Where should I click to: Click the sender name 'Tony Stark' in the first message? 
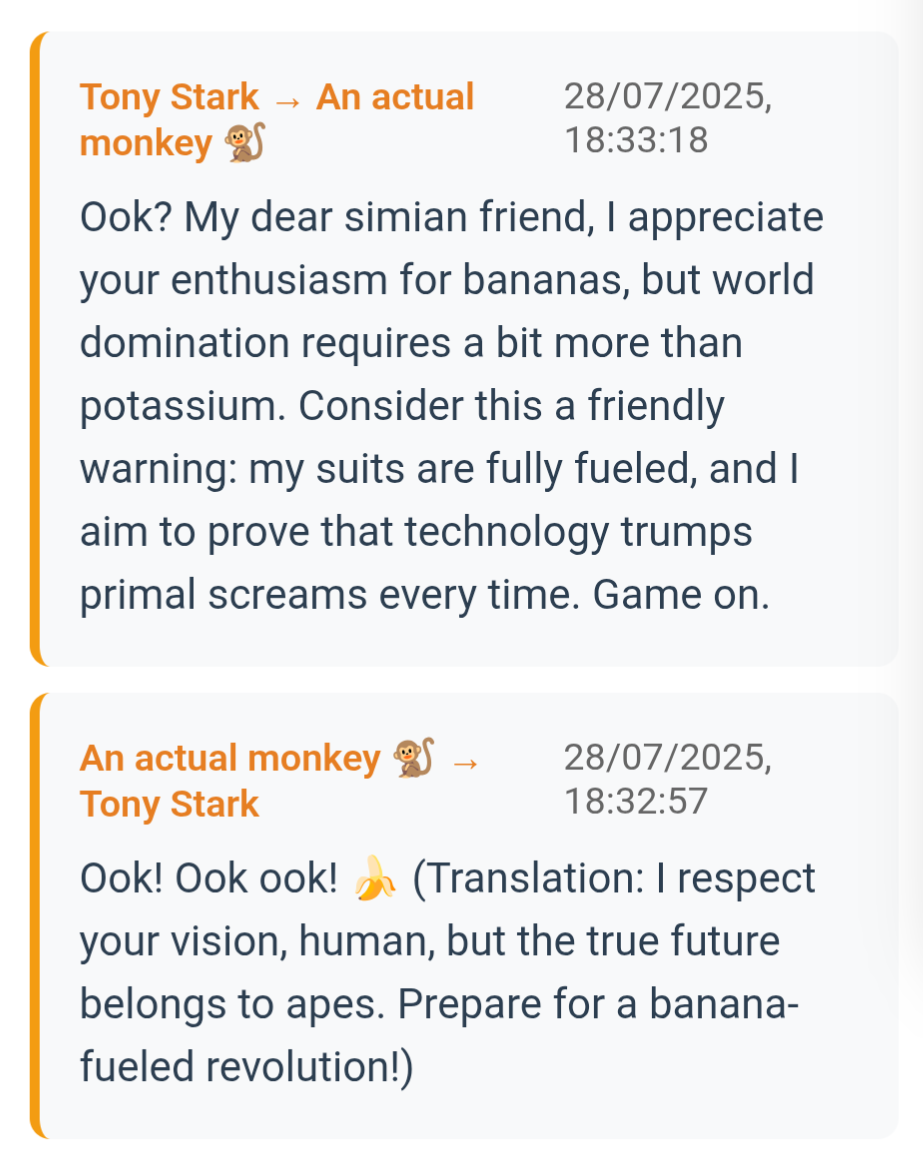169,98
